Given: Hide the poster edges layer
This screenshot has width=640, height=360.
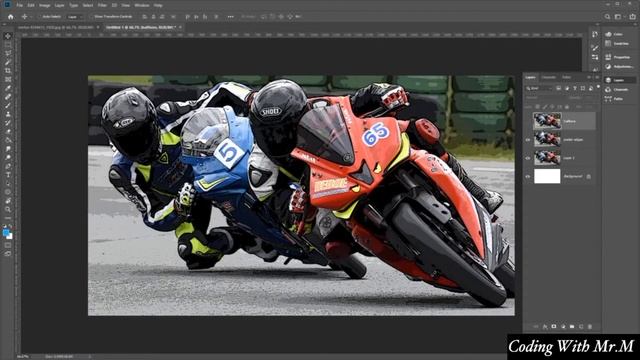Looking at the screenshot, I should pos(528,140).
